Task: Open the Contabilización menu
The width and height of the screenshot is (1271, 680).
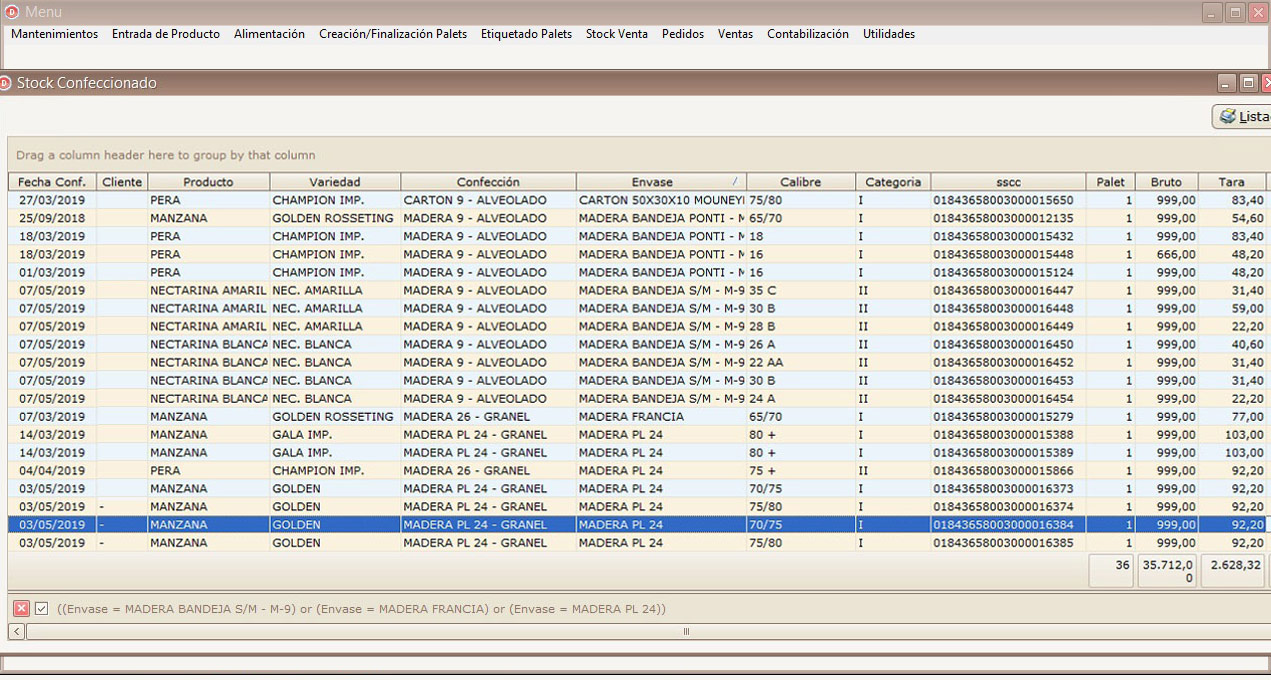Action: pos(808,34)
